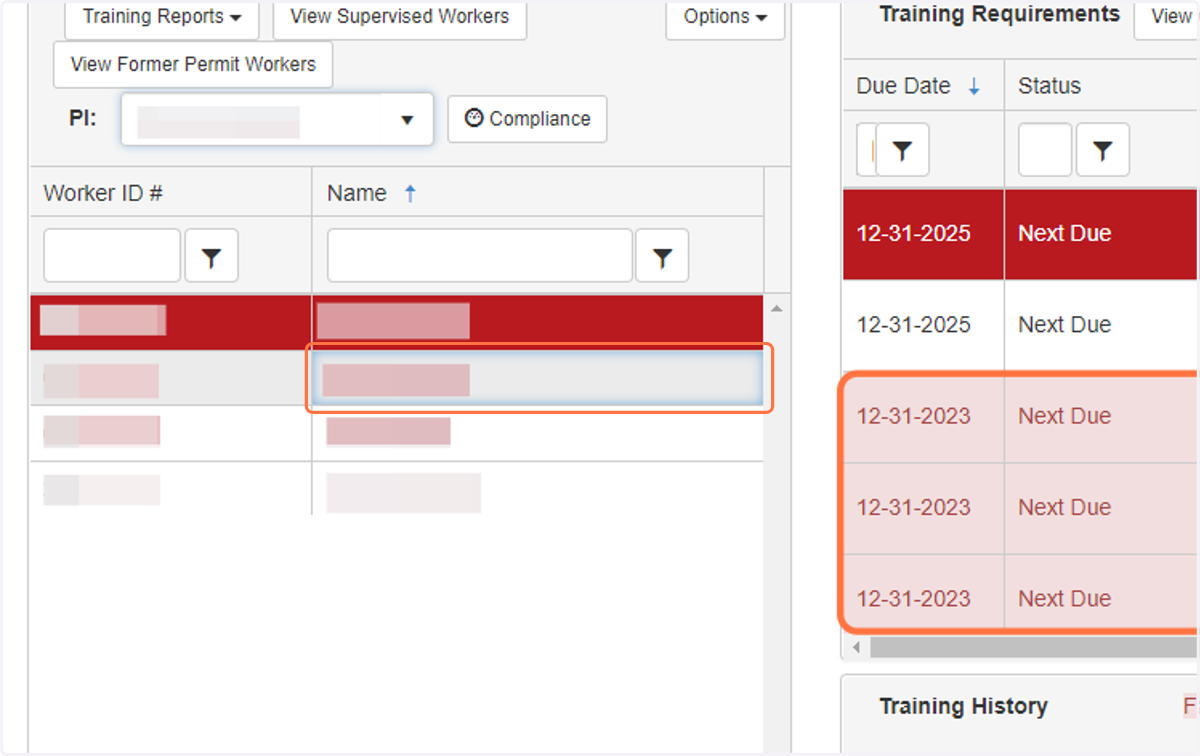1200x756 pixels.
Task: Click the Name ascending sort arrow
Action: click(410, 194)
